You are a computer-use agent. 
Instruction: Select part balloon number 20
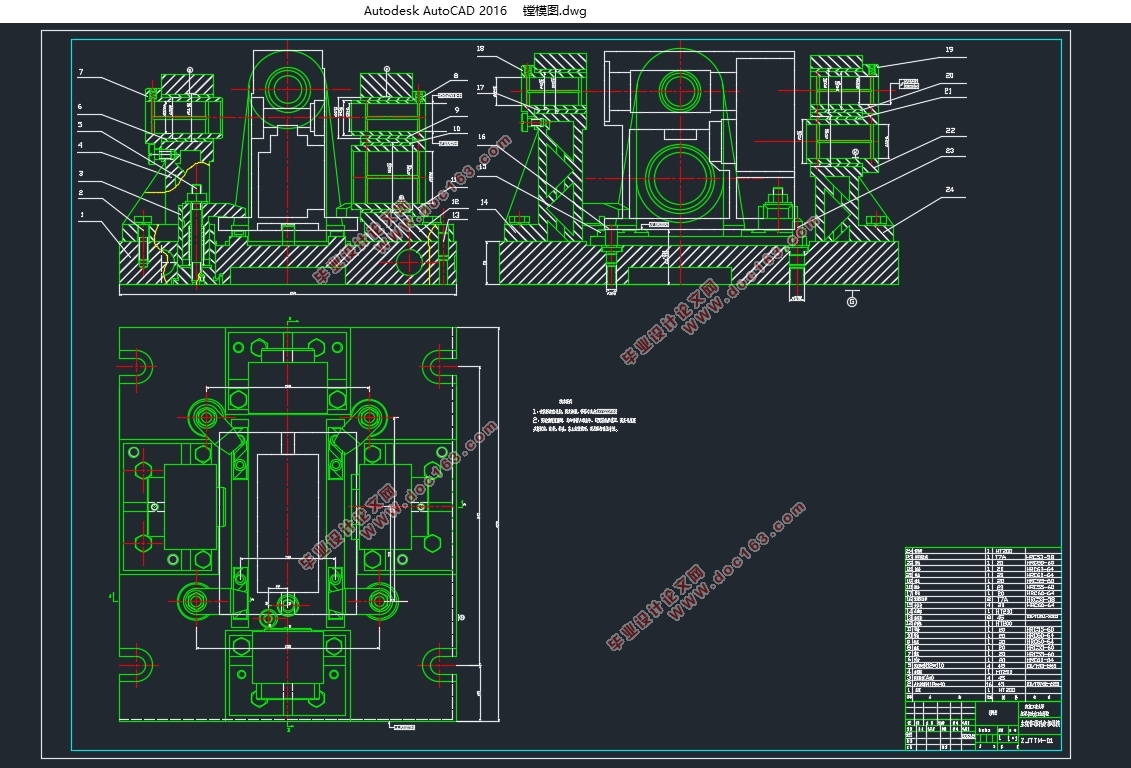click(x=949, y=76)
